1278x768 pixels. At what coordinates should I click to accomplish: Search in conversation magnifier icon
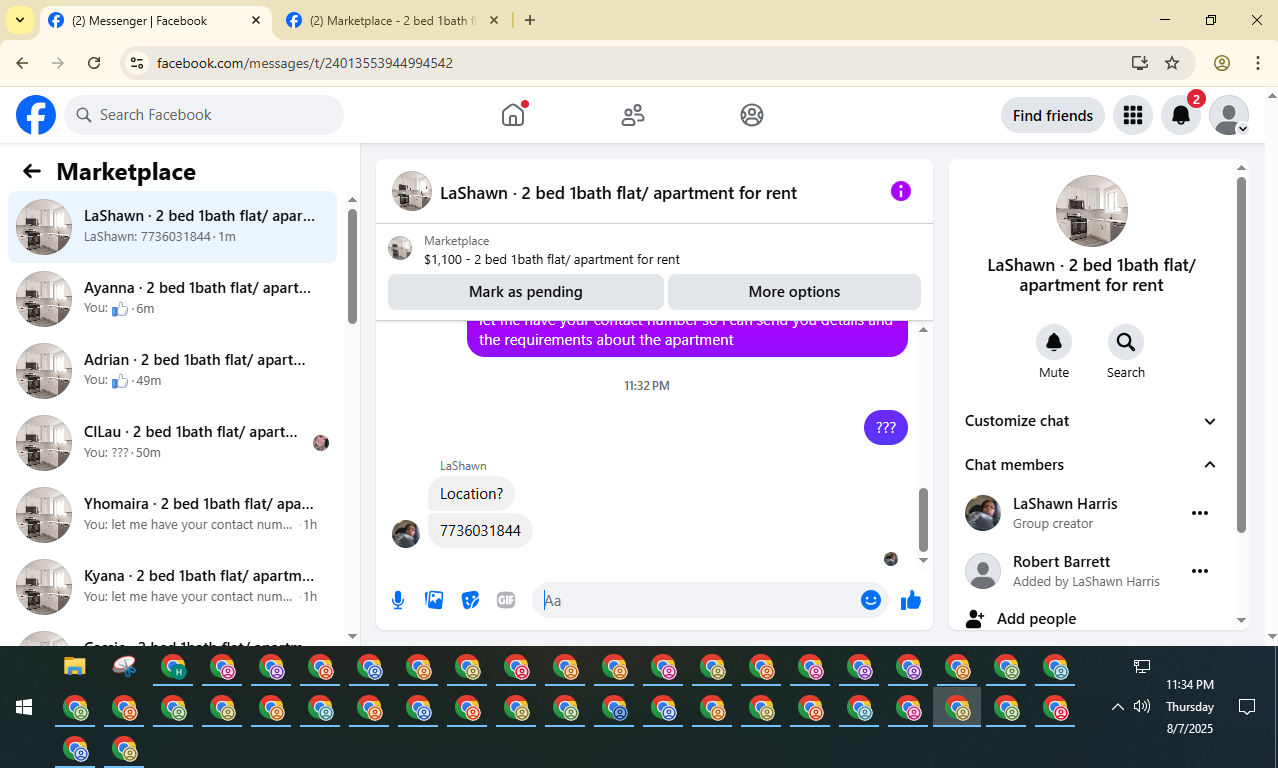pyautogui.click(x=1126, y=342)
